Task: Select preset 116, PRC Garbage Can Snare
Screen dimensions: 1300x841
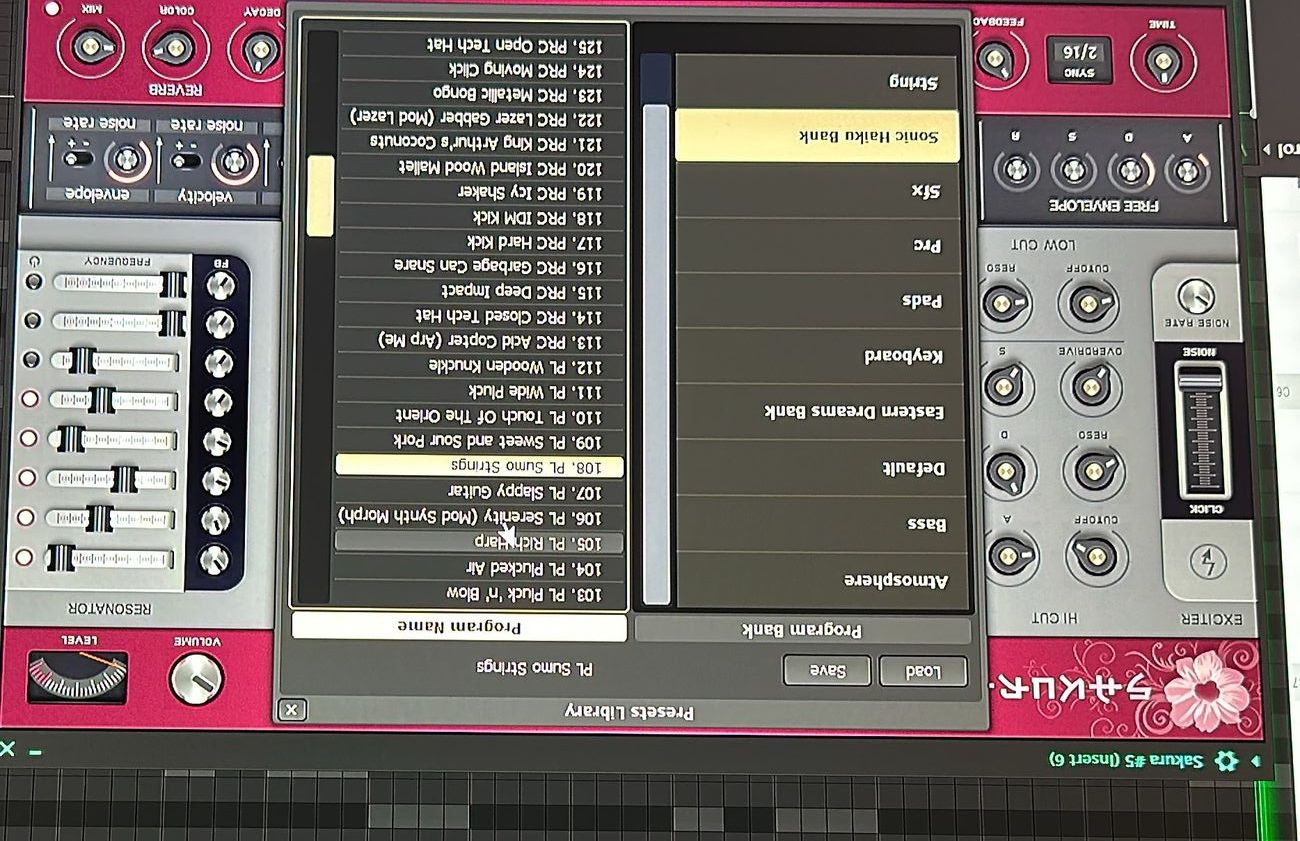Action: pos(482,266)
